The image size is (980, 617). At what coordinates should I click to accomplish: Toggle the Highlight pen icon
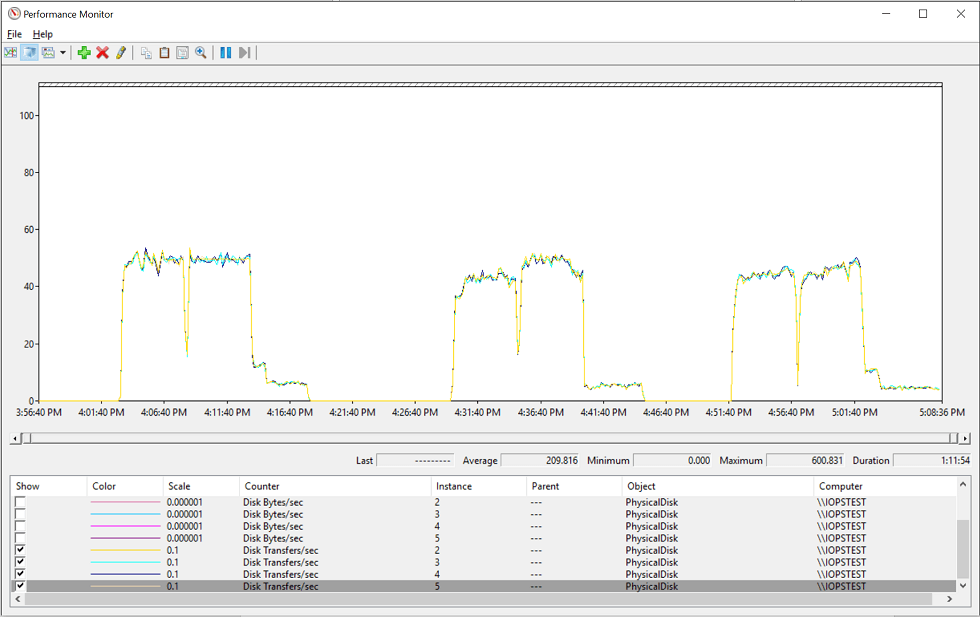[121, 53]
